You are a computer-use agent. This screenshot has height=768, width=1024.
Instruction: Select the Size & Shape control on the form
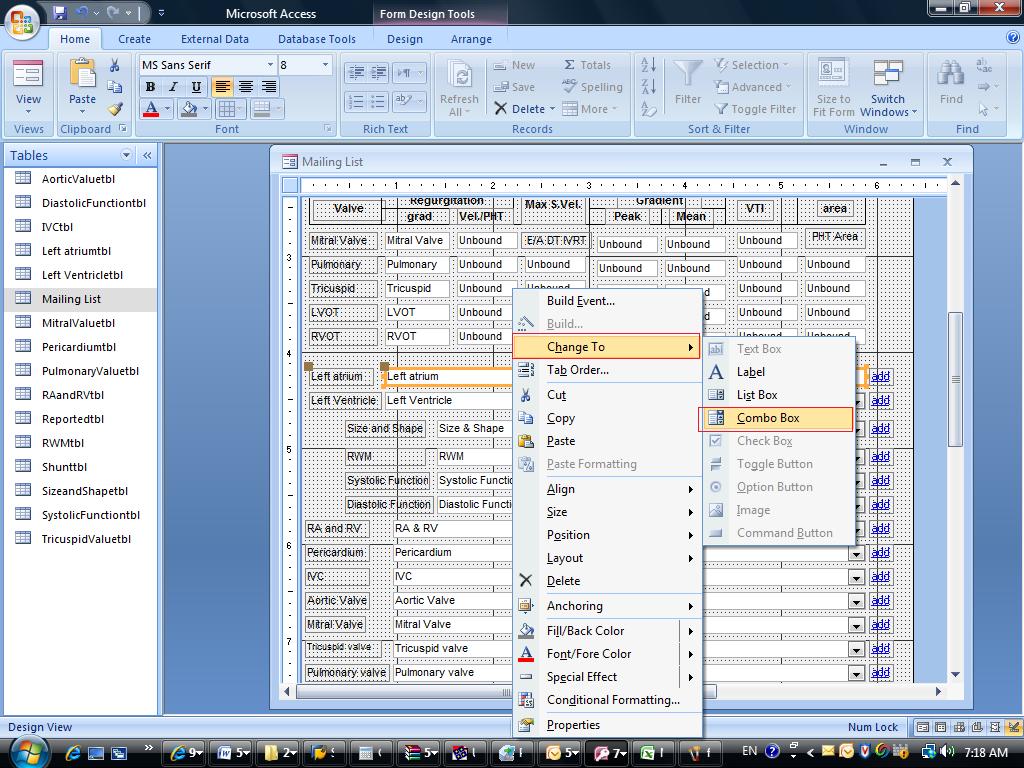click(472, 428)
